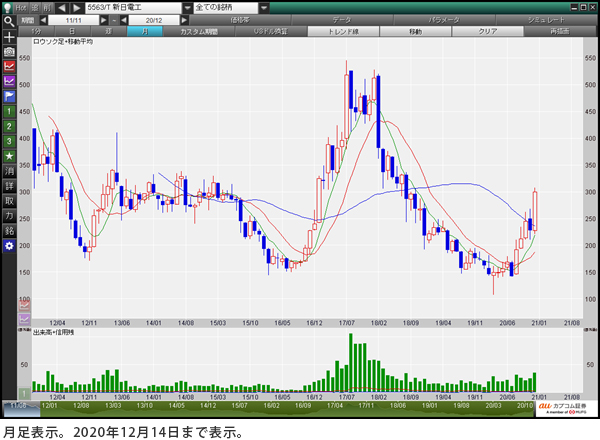Screen dimensions: 600x440
Task: Select the 月 monthly chart tab
Action: coord(145,31)
